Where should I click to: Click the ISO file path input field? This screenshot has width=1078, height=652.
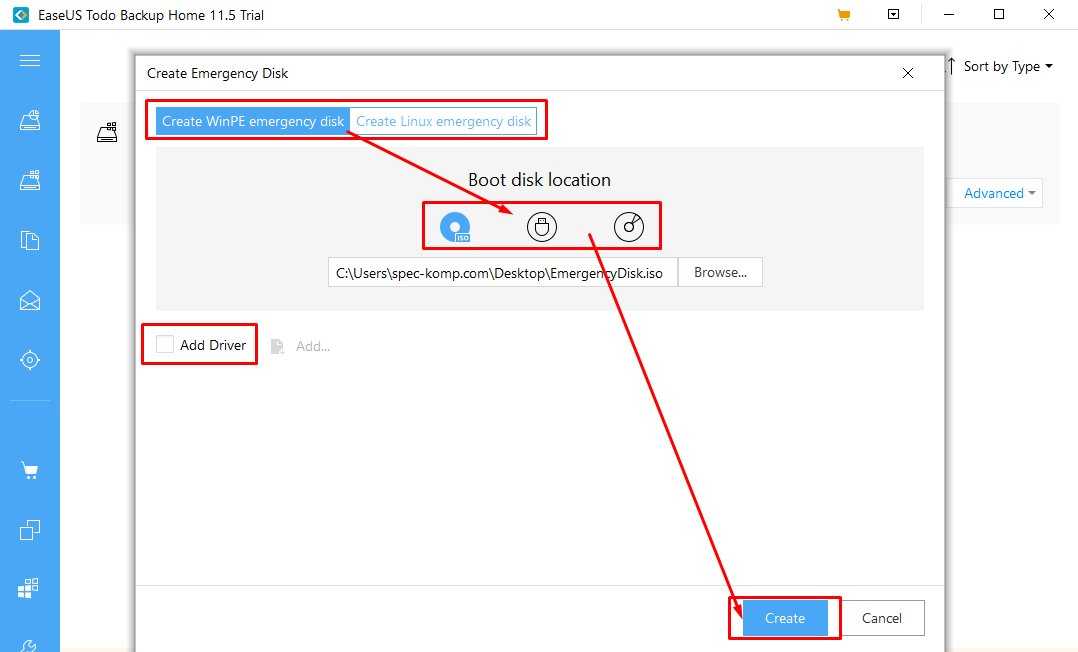click(x=502, y=273)
